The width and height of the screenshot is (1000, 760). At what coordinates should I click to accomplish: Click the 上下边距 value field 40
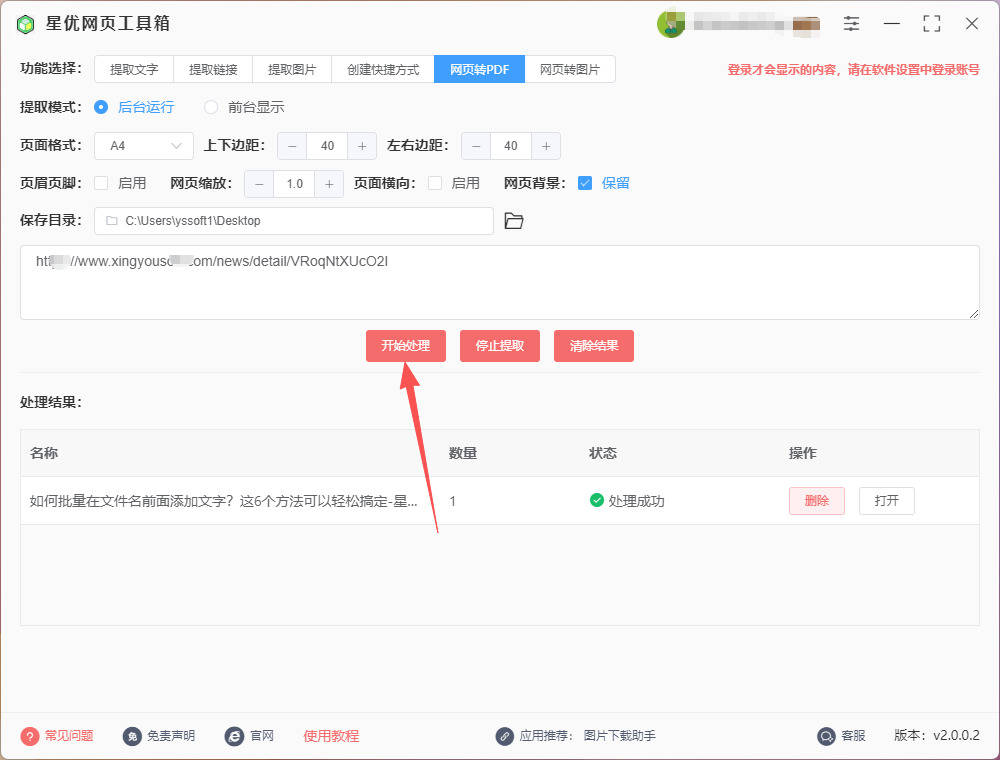pyautogui.click(x=327, y=146)
